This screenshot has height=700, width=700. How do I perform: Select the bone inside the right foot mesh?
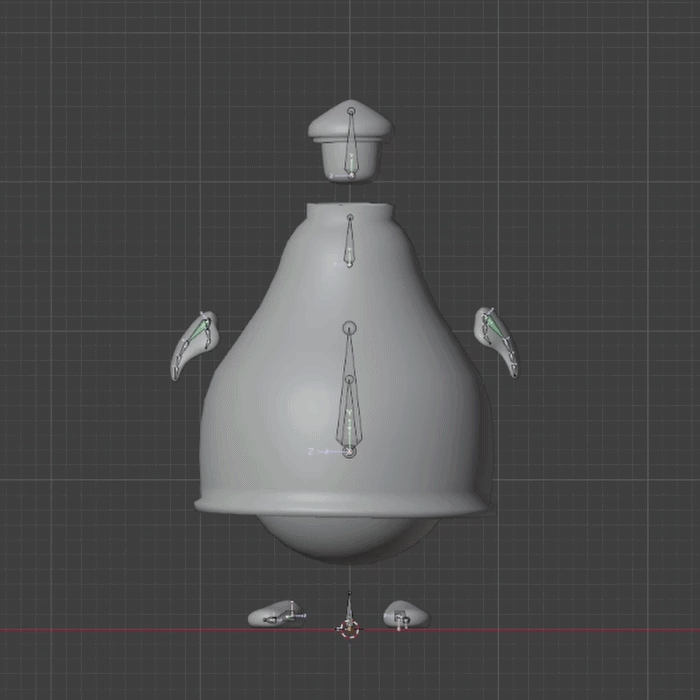(401, 619)
